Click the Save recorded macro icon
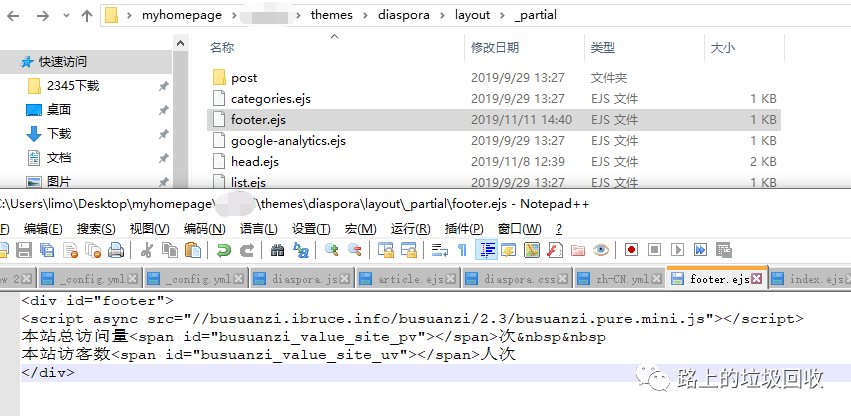851x416 pixels. tap(724, 250)
